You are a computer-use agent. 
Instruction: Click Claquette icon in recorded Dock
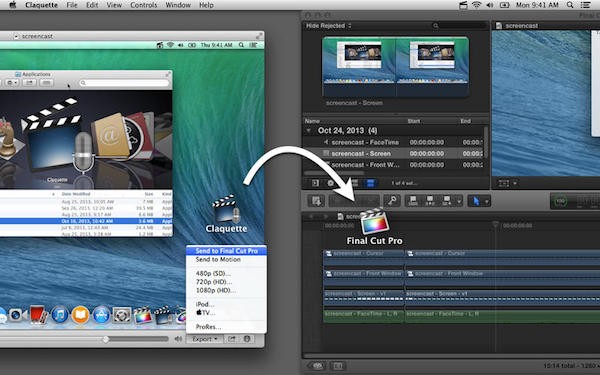pos(163,315)
